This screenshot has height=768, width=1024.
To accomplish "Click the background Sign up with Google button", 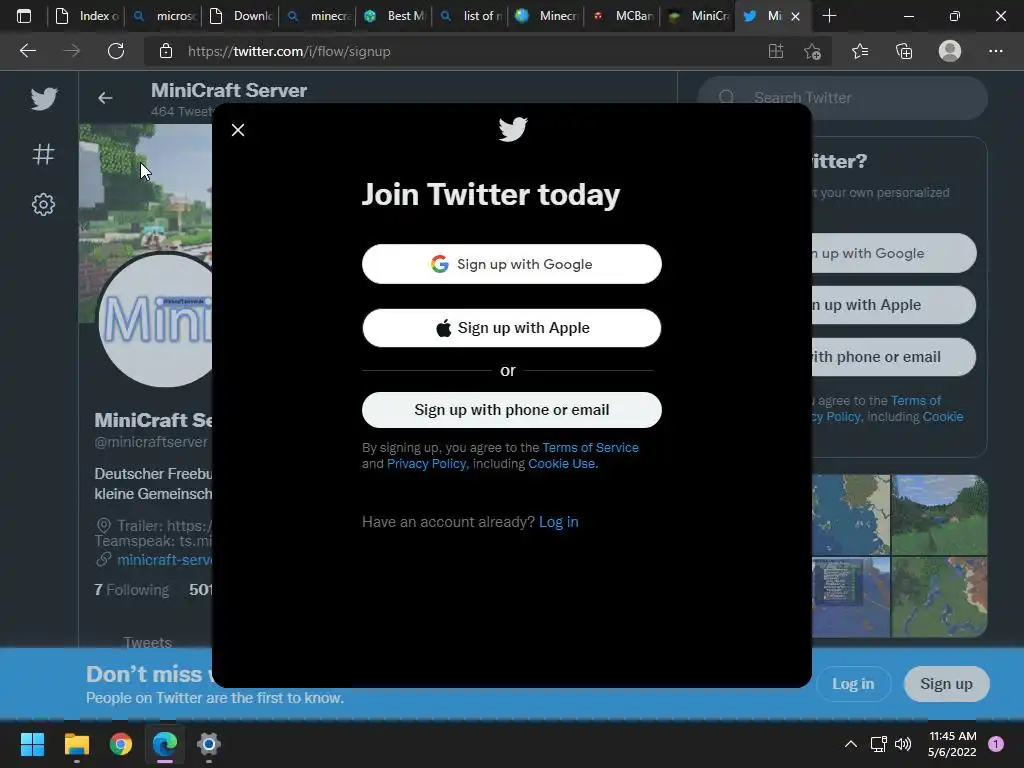I will (894, 253).
